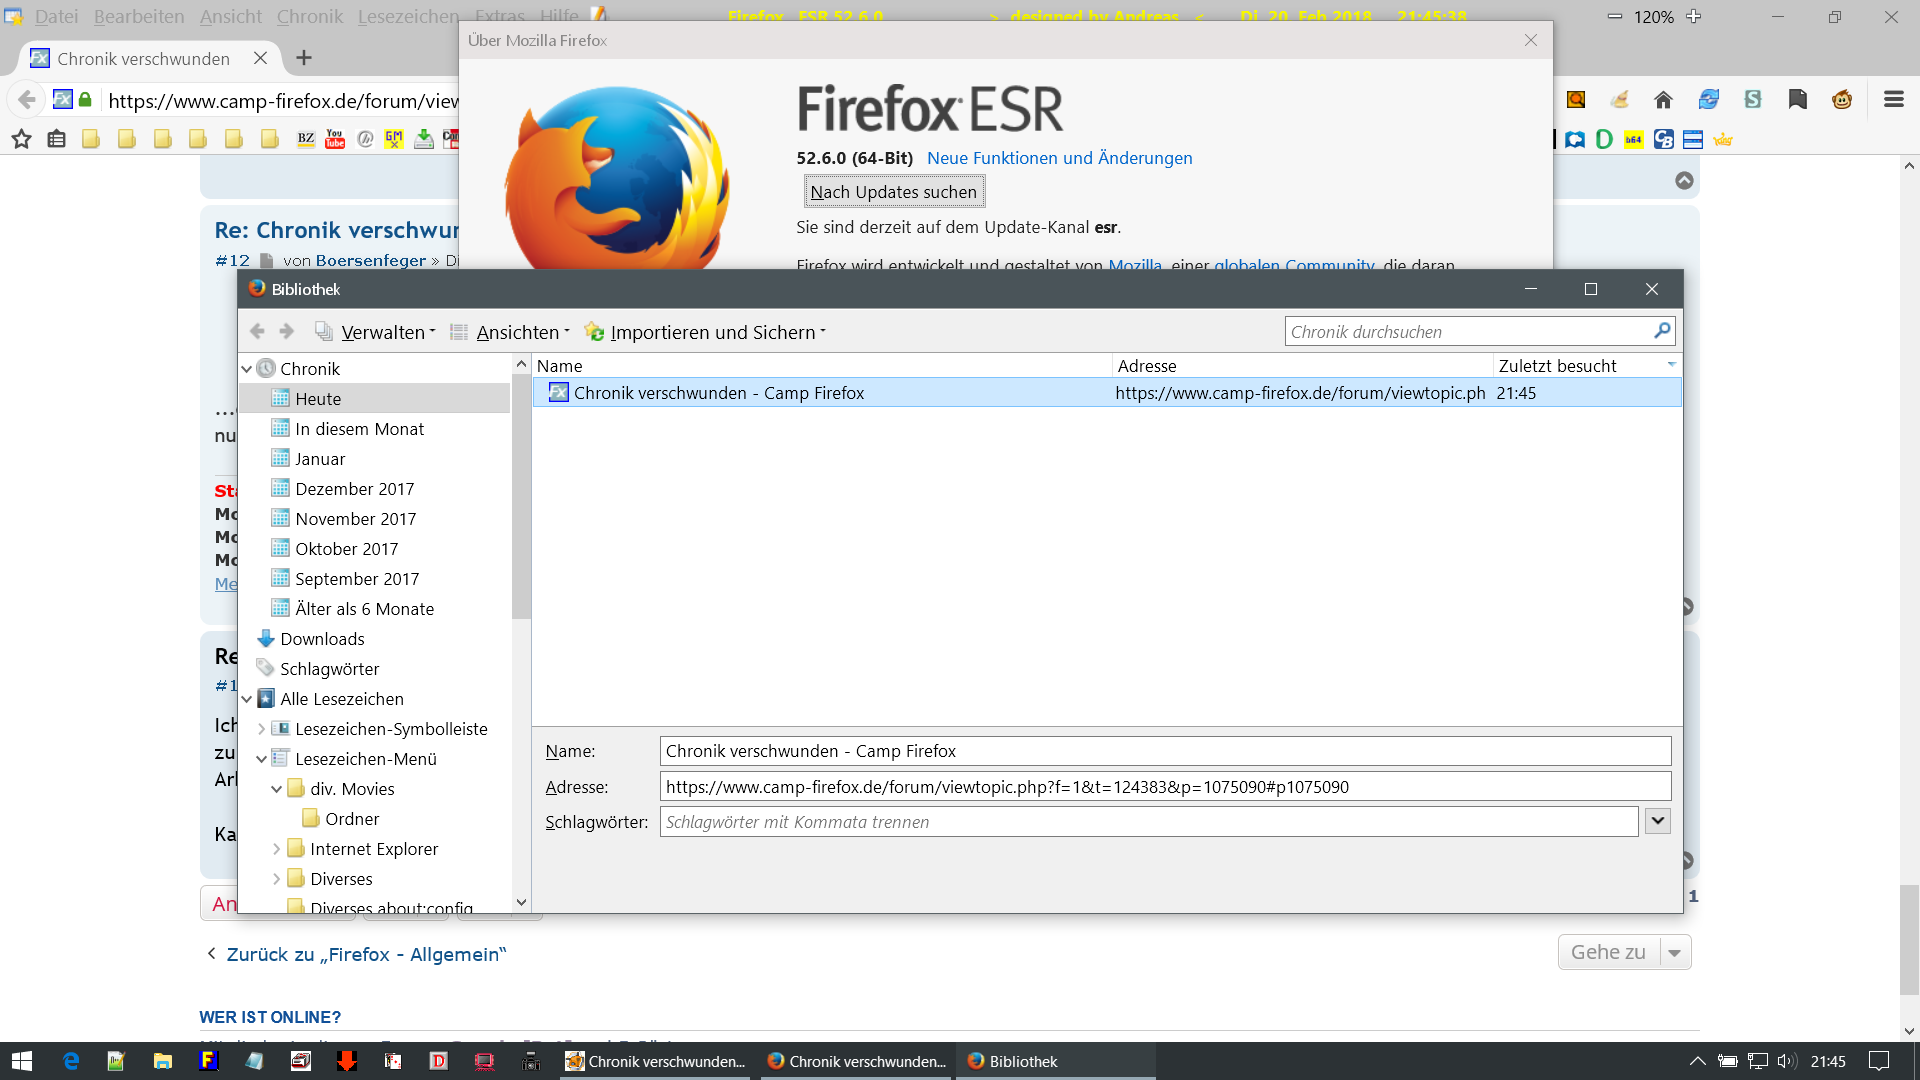Viewport: 1920px width, 1080px height.
Task: Expand Lesezeichen-Symbolleiste folder
Action: tap(262, 729)
